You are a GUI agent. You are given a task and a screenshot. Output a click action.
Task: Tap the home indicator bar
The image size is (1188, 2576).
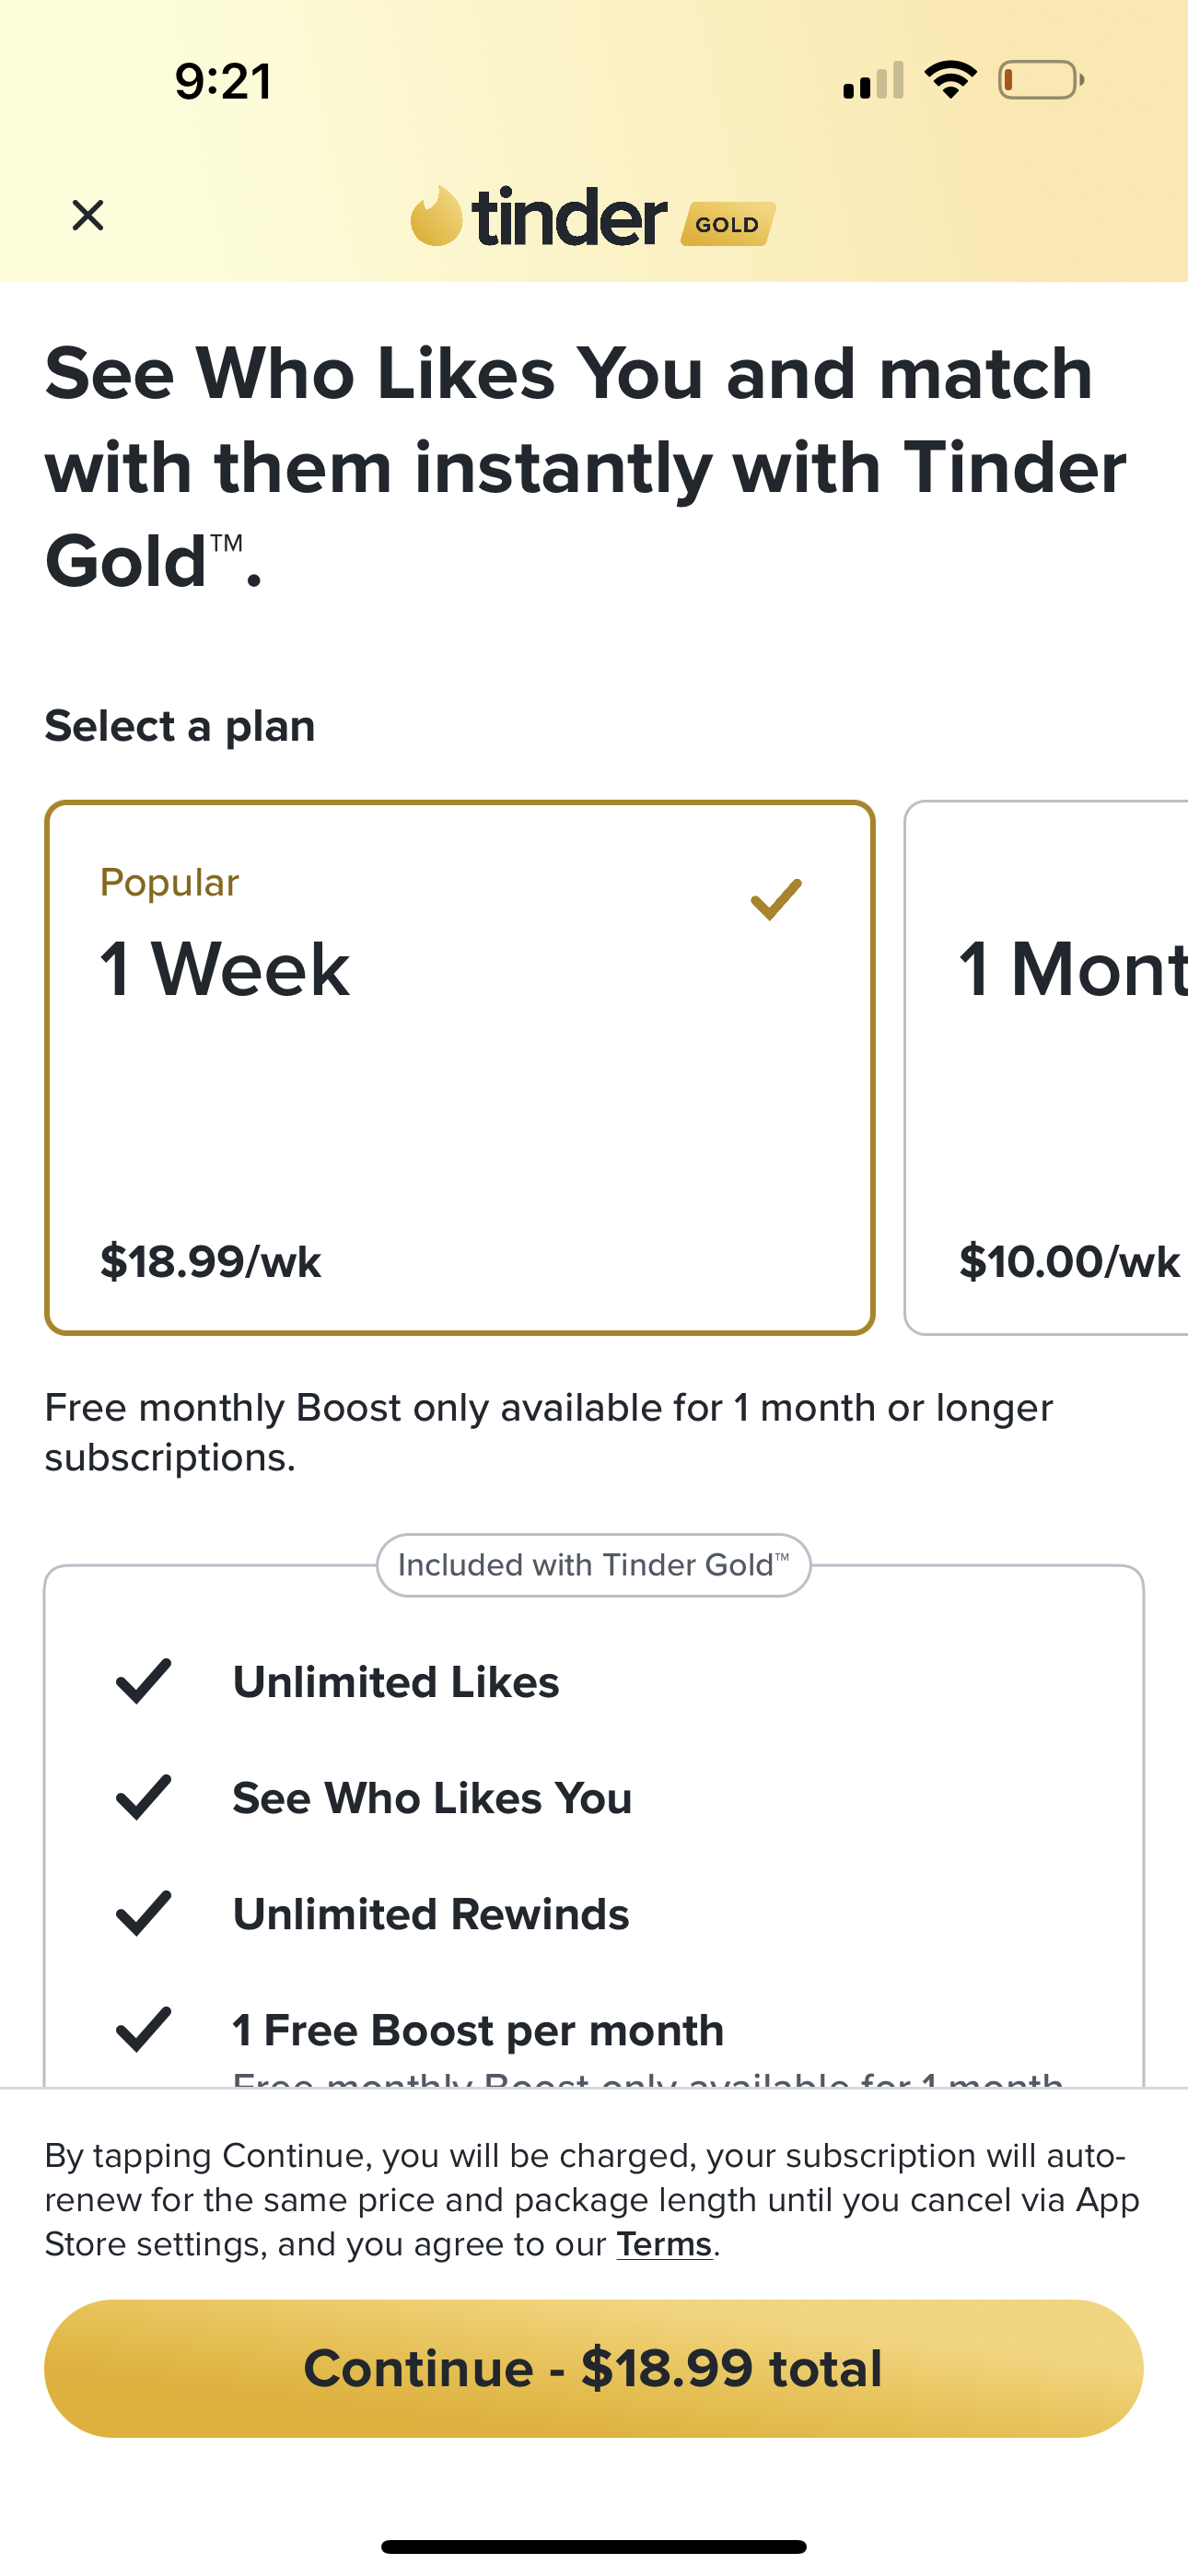coord(593,2546)
